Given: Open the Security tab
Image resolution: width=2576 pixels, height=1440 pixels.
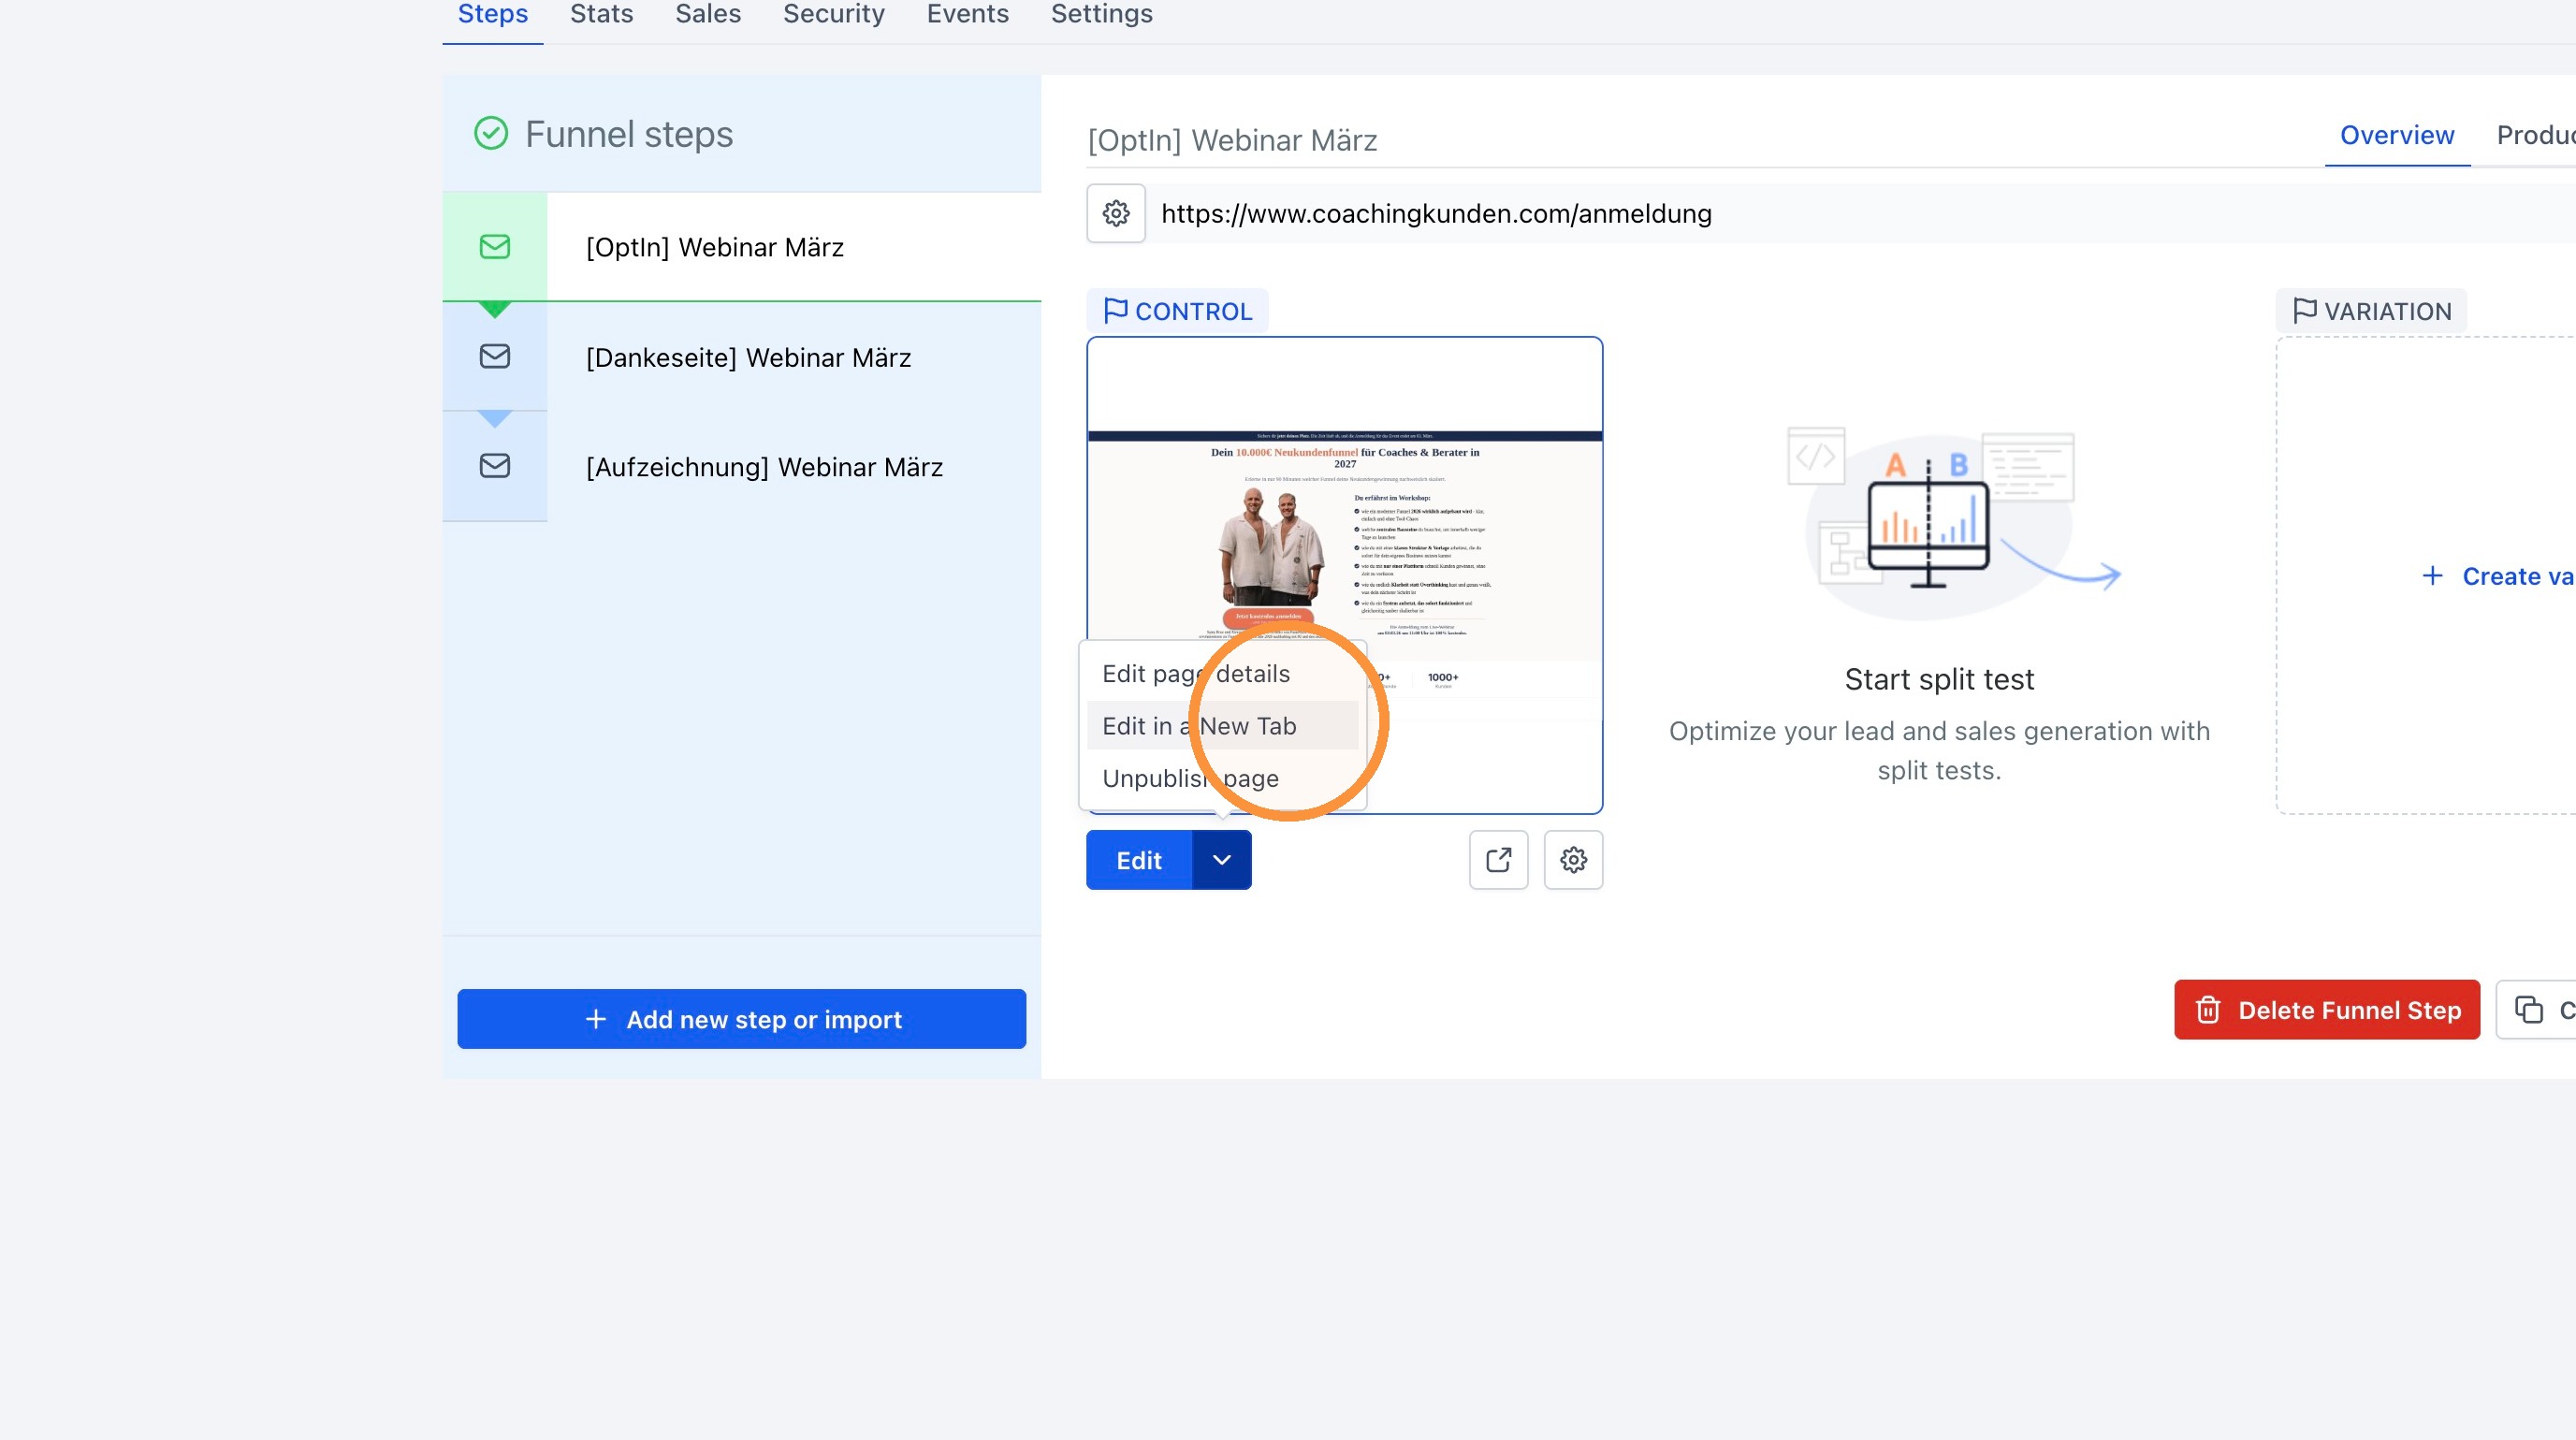Looking at the screenshot, I should (834, 14).
